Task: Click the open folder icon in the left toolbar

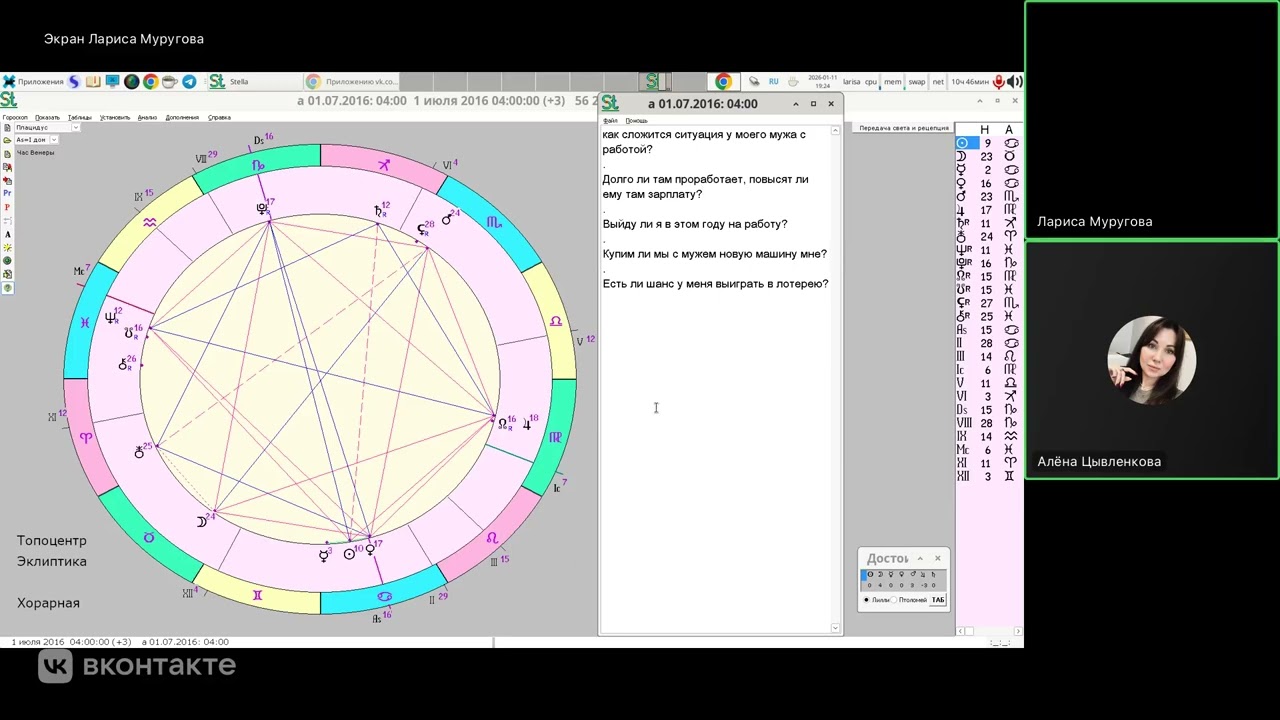Action: point(7,140)
